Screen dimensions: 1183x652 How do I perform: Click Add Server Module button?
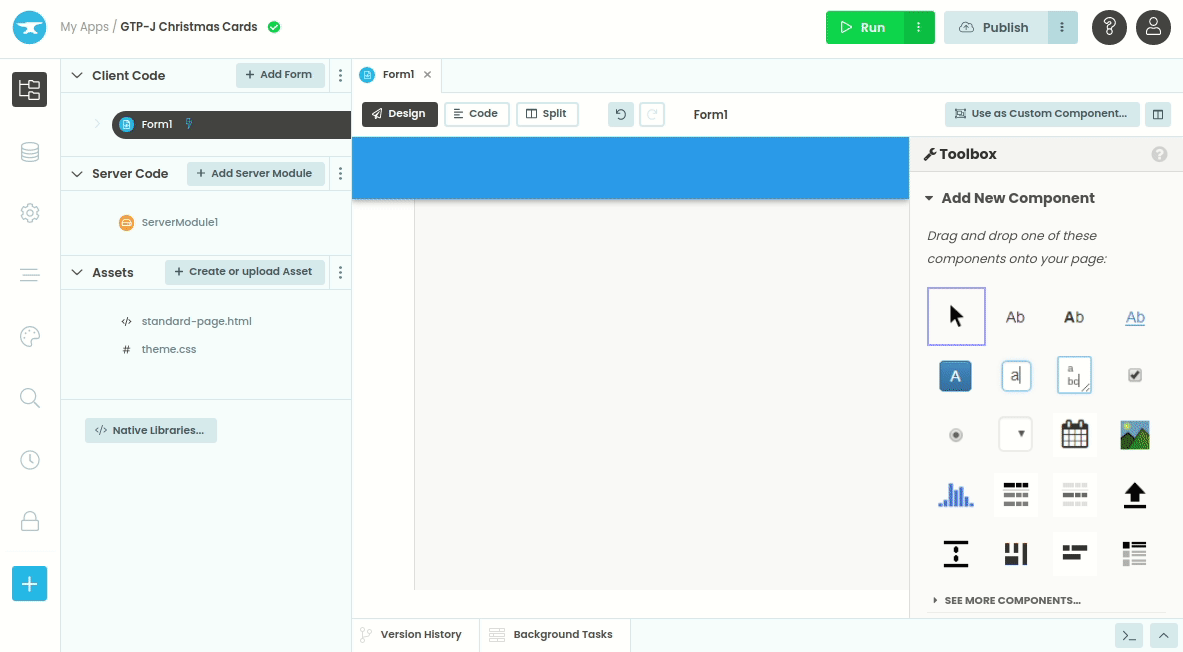coord(255,174)
